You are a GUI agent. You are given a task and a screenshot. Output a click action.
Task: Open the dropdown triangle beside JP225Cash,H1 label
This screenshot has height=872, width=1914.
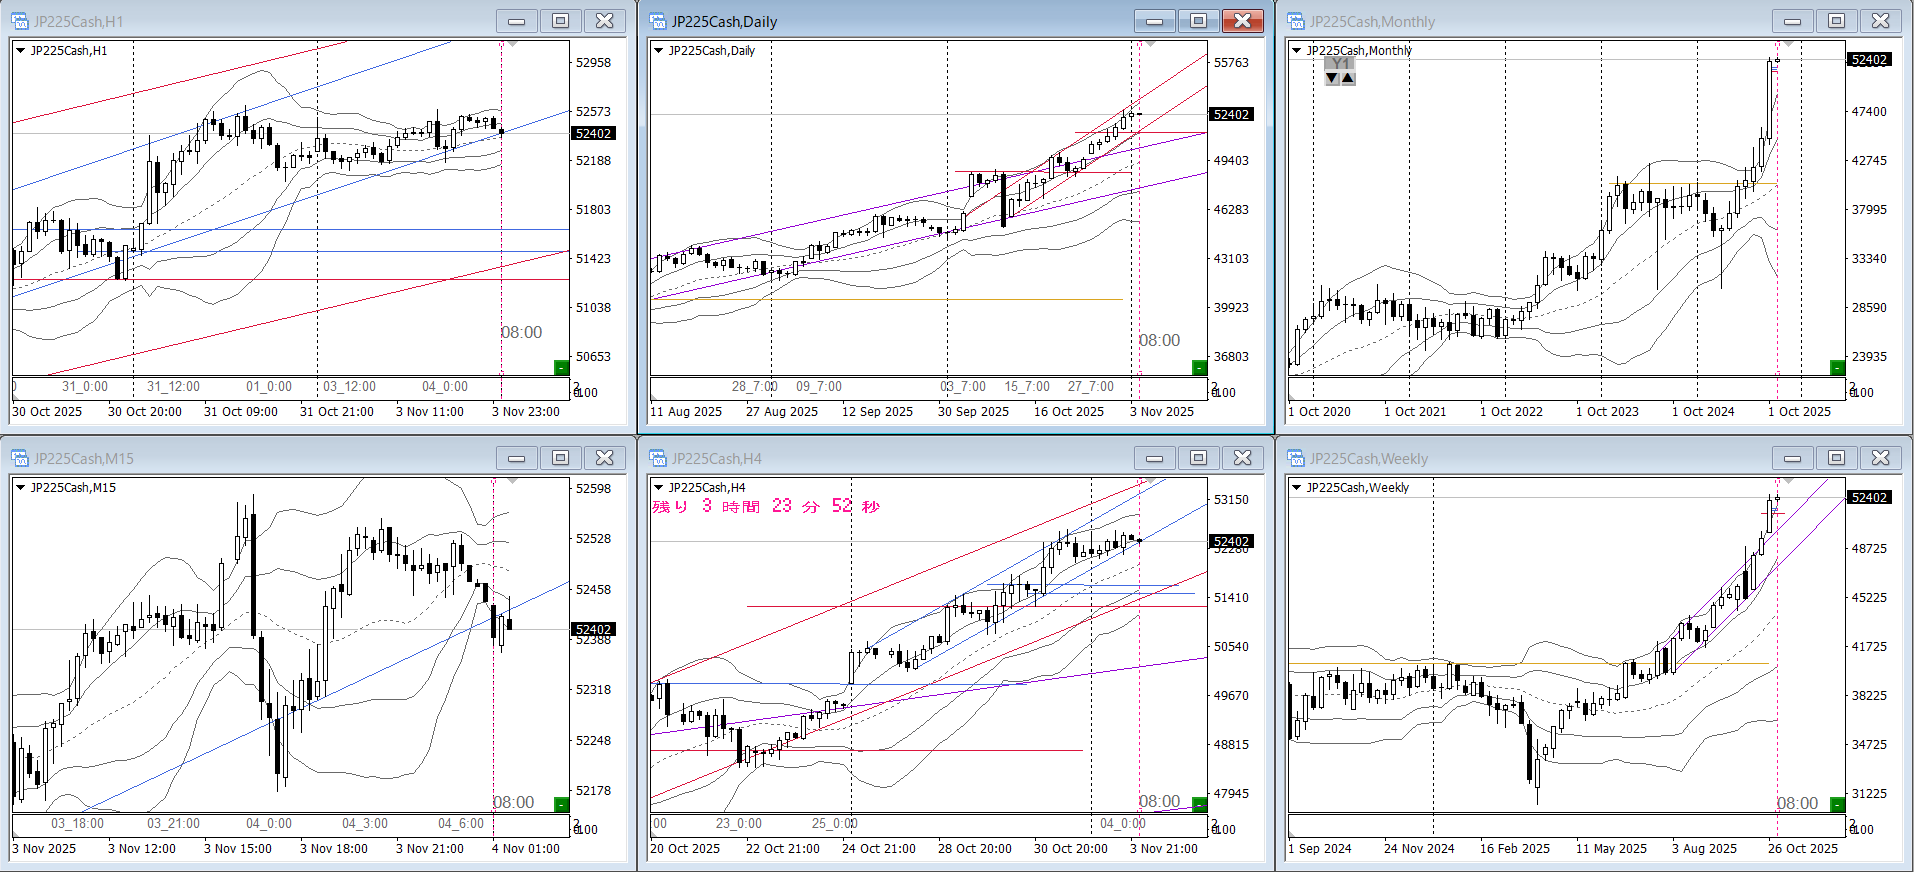[20, 50]
